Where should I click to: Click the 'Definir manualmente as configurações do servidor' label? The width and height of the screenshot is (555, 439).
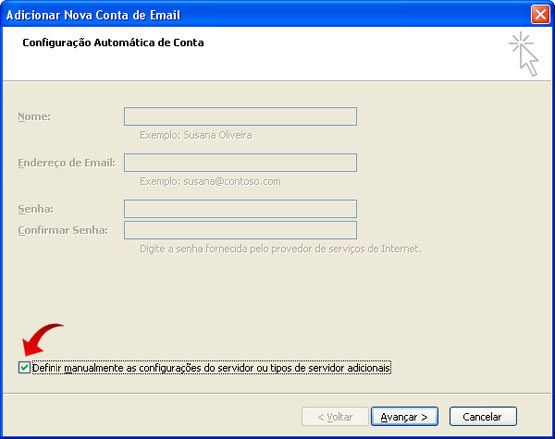[x=211, y=368]
